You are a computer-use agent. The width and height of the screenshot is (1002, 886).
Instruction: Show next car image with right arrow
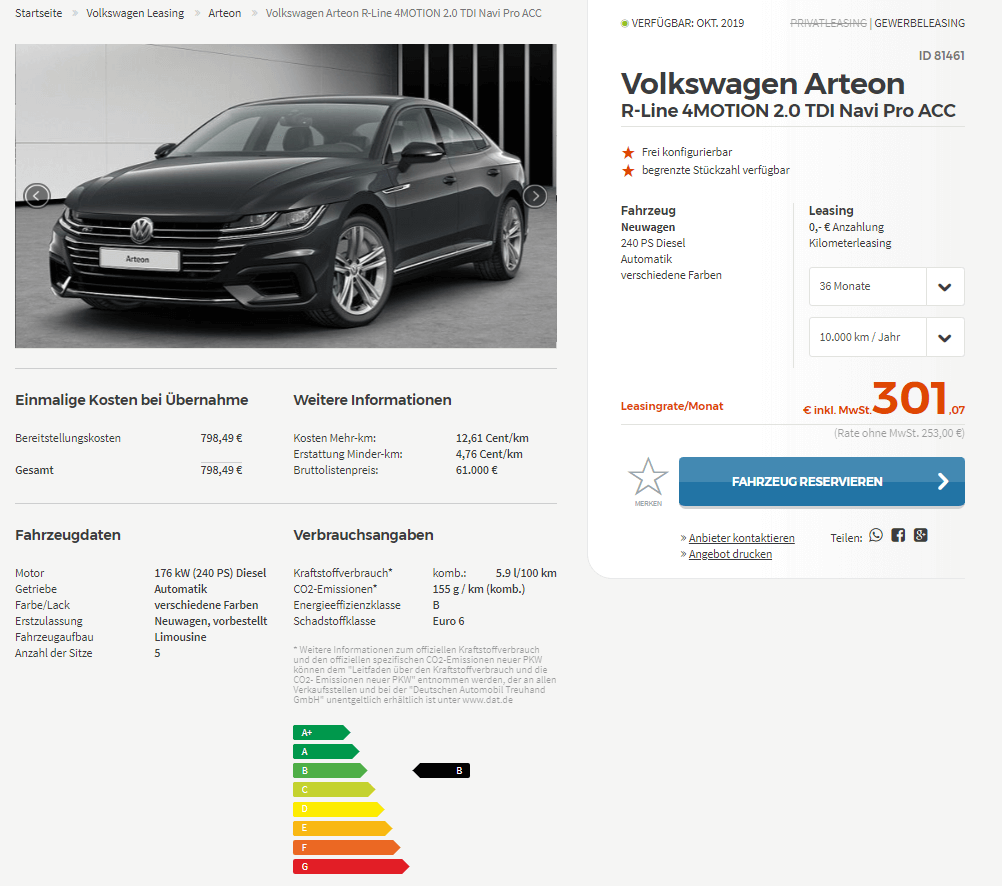(535, 196)
